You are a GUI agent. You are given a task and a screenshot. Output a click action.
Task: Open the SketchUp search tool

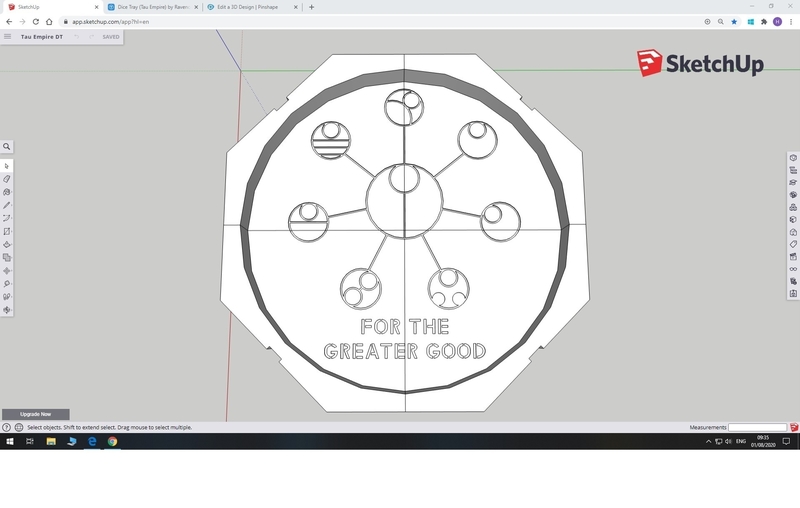(x=7, y=146)
